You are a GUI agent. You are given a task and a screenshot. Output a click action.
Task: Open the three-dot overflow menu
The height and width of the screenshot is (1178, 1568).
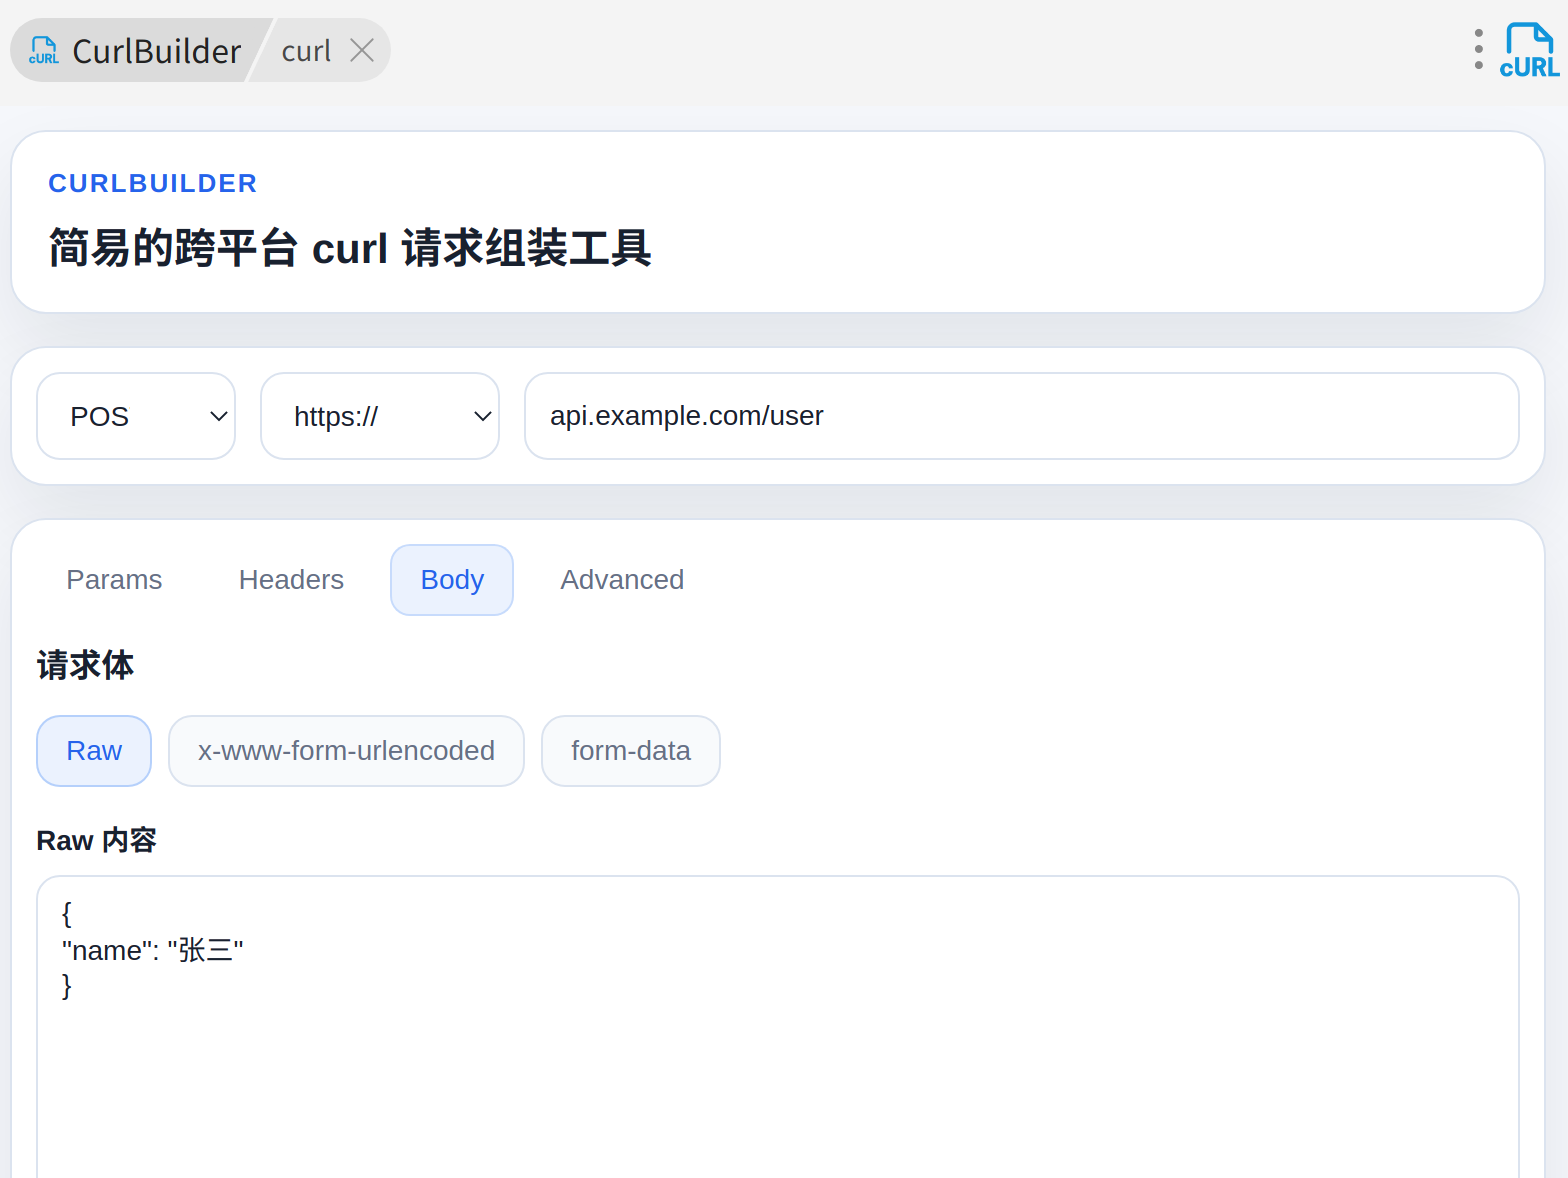[x=1478, y=50]
